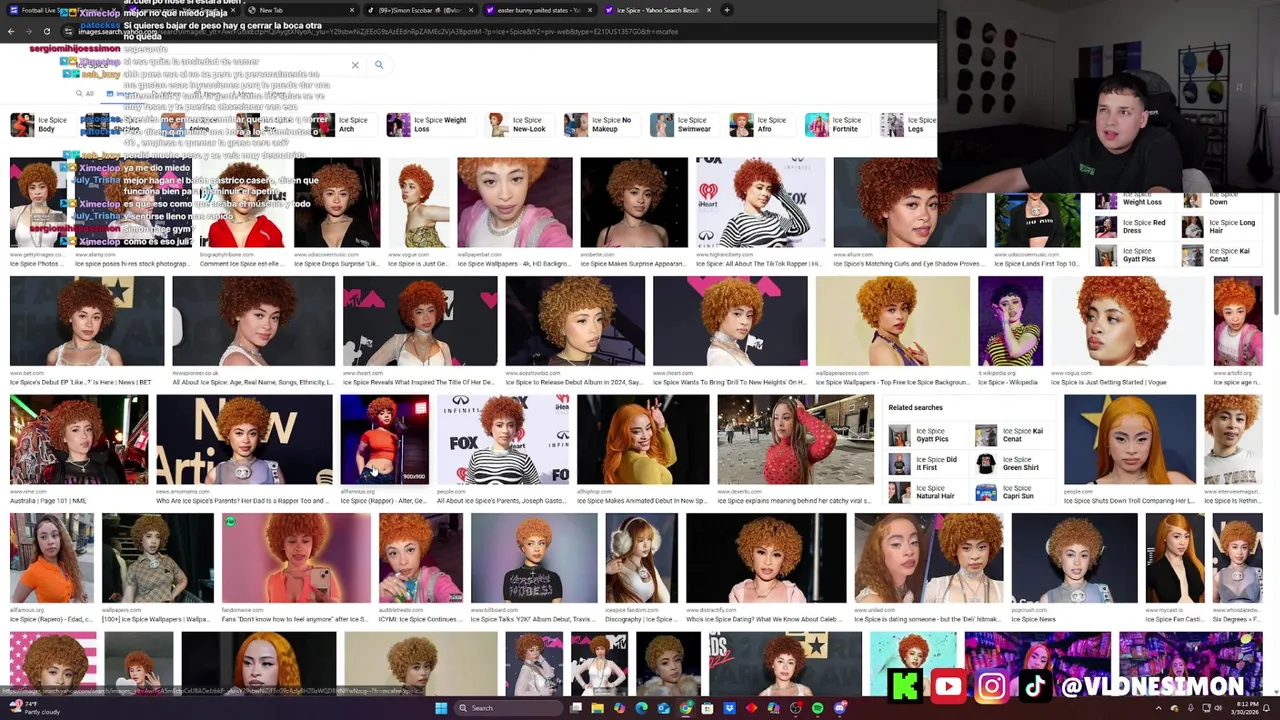Close the New Tab browser tab
This screenshot has height=720, width=1280.
point(351,10)
